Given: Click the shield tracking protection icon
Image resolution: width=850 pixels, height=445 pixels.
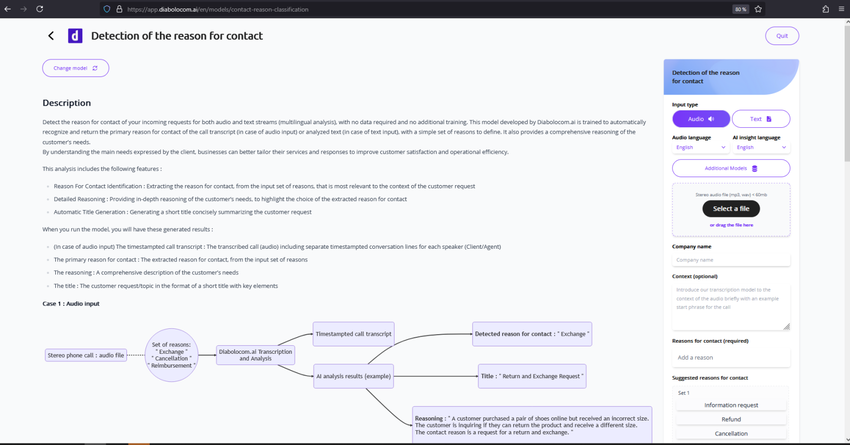Looking at the screenshot, I should tap(106, 9).
